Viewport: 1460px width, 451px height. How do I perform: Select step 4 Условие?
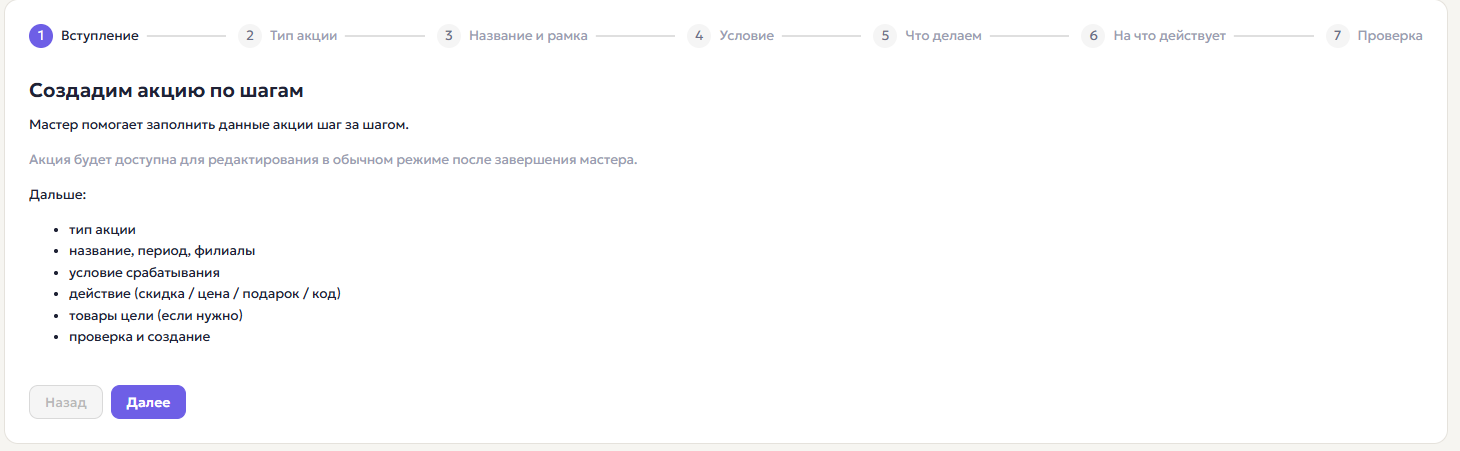[731, 36]
